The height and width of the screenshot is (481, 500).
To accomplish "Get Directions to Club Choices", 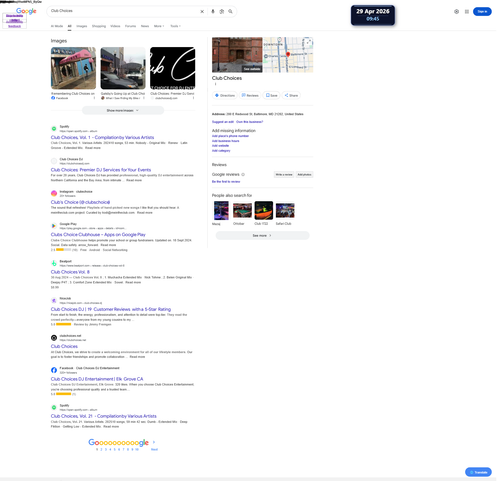I will [225, 95].
